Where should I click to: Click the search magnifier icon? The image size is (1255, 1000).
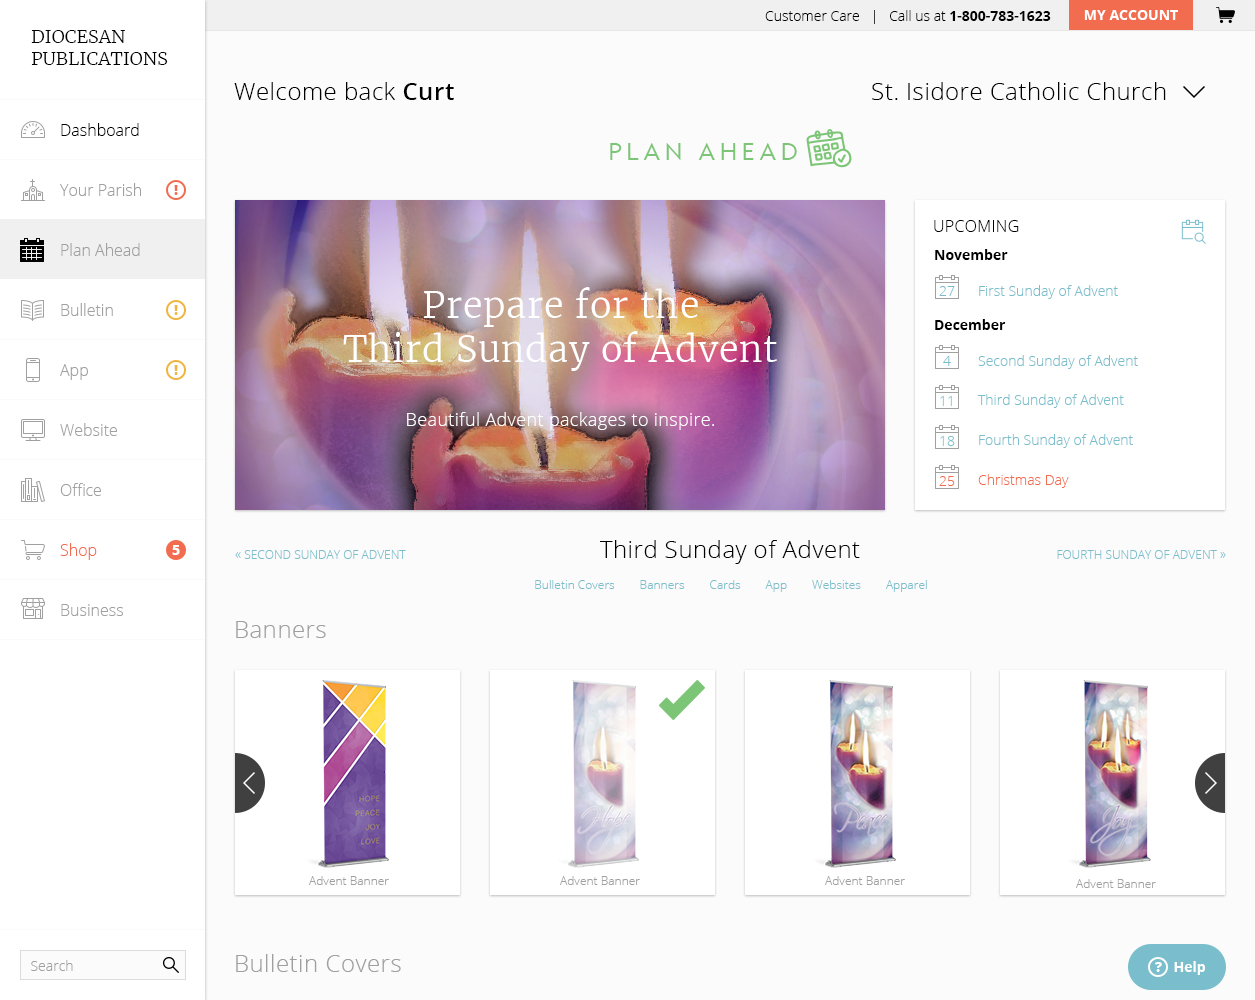pos(171,965)
